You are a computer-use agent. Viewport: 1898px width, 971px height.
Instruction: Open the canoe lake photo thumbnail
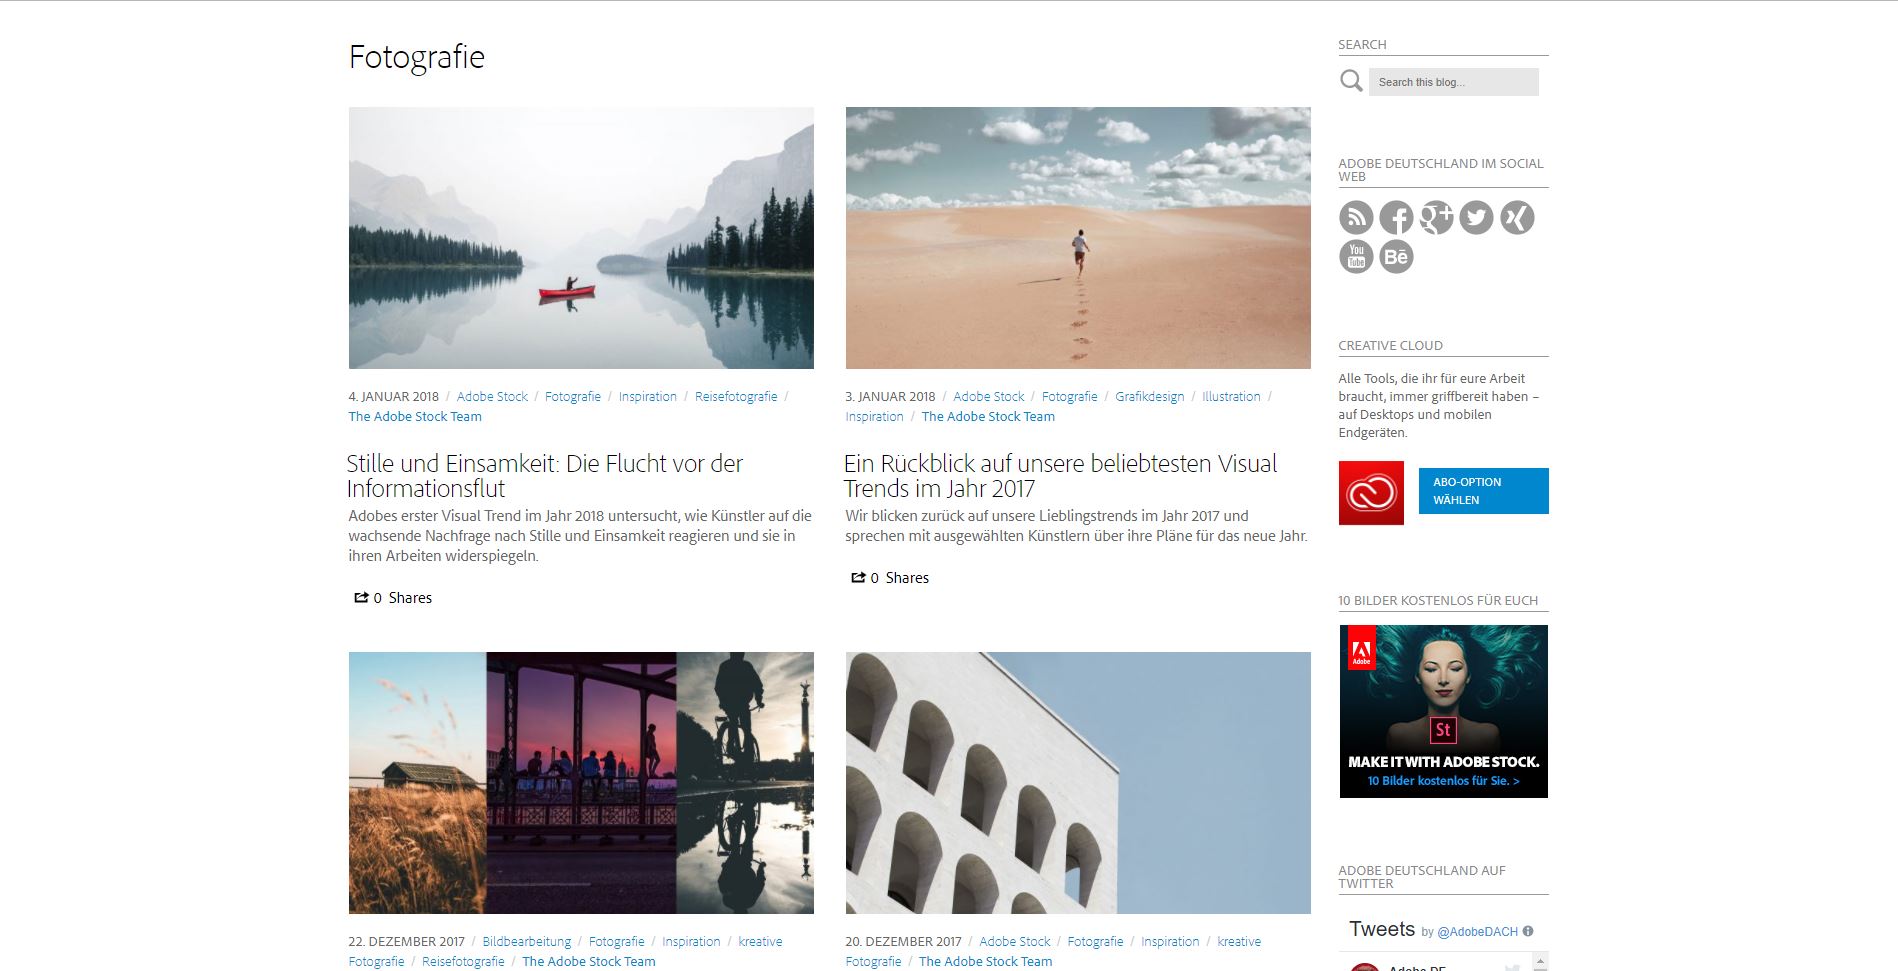pos(581,238)
